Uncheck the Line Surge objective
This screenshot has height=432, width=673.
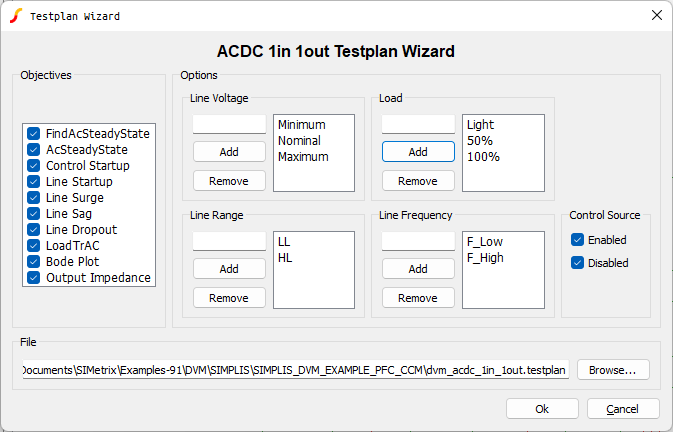tap(34, 197)
